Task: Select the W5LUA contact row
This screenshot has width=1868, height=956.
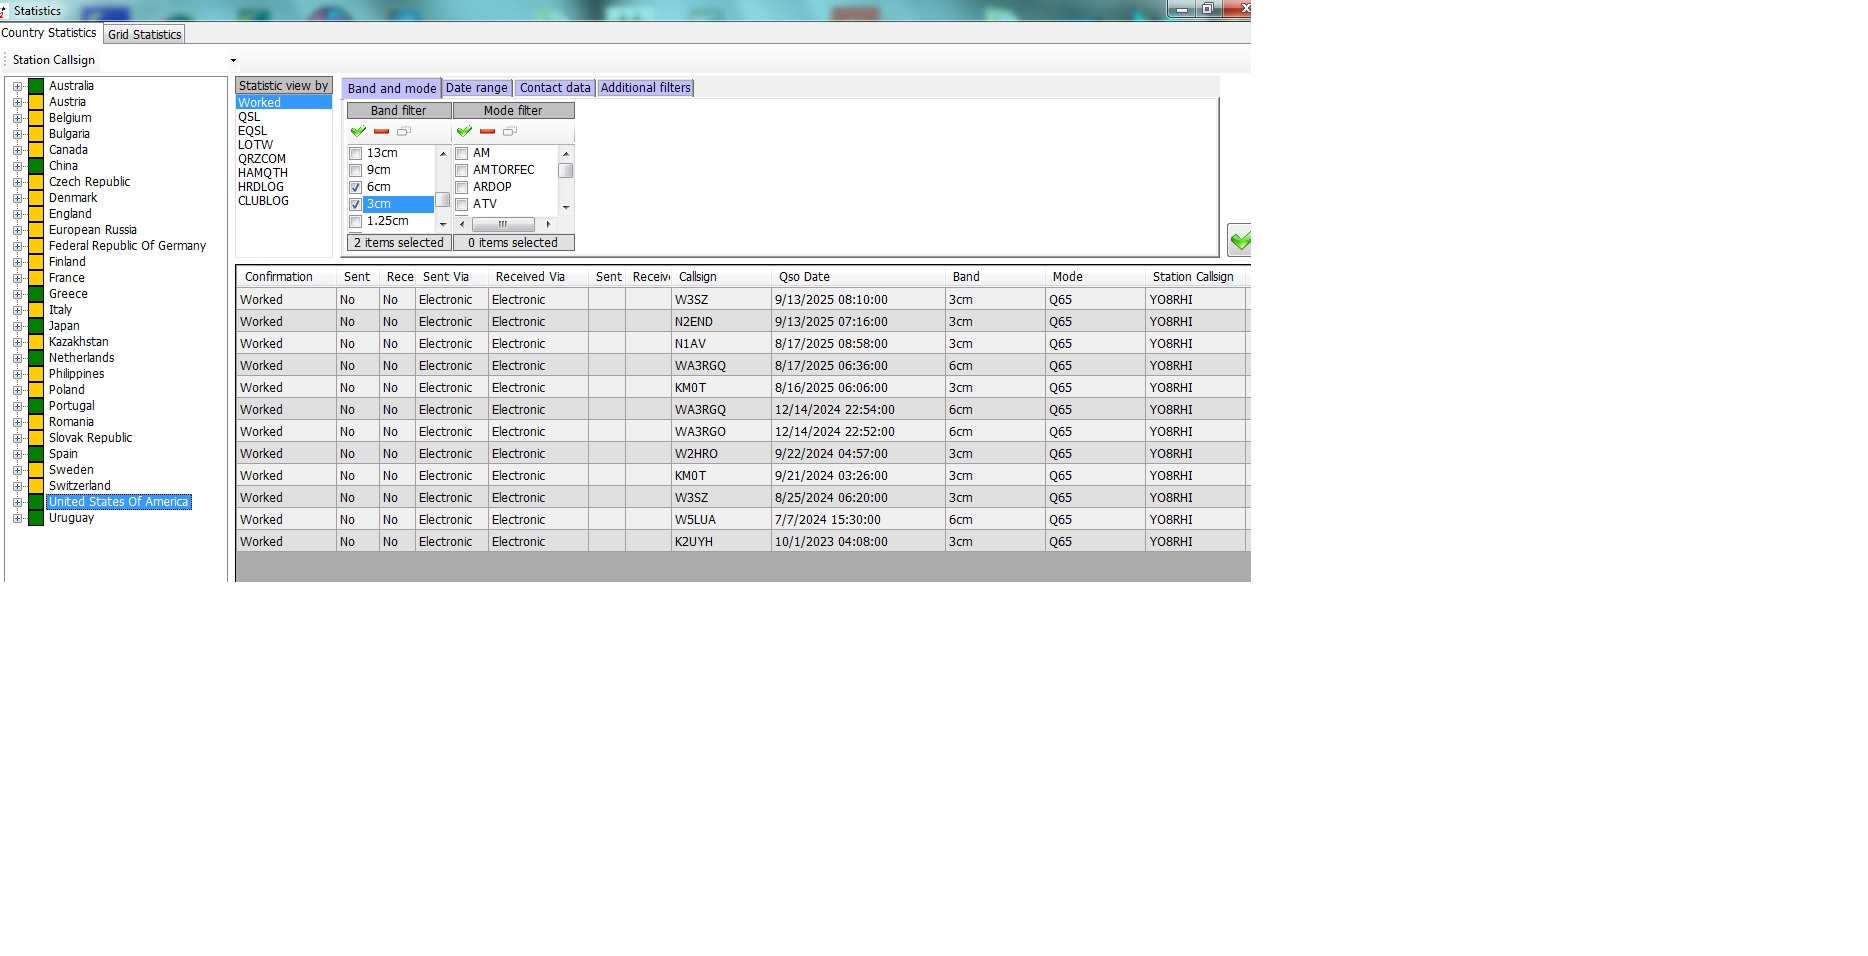Action: (695, 520)
